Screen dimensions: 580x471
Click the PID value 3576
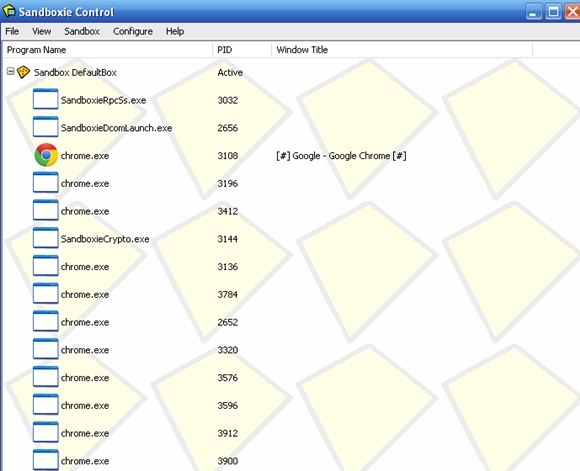[227, 378]
